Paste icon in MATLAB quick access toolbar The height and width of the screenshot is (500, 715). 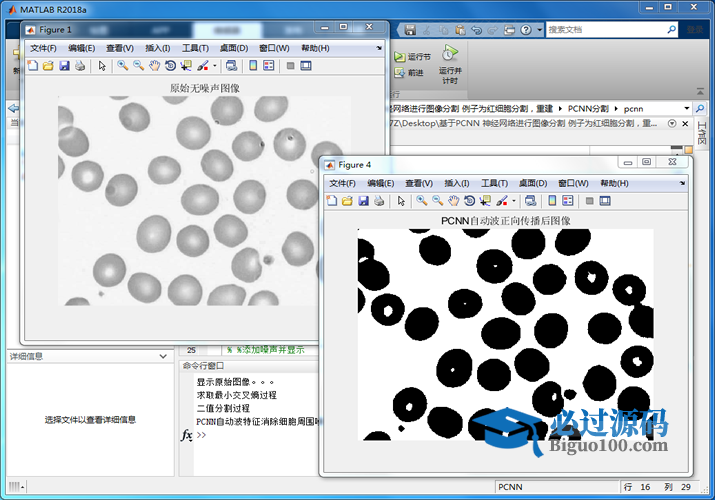tap(460, 30)
